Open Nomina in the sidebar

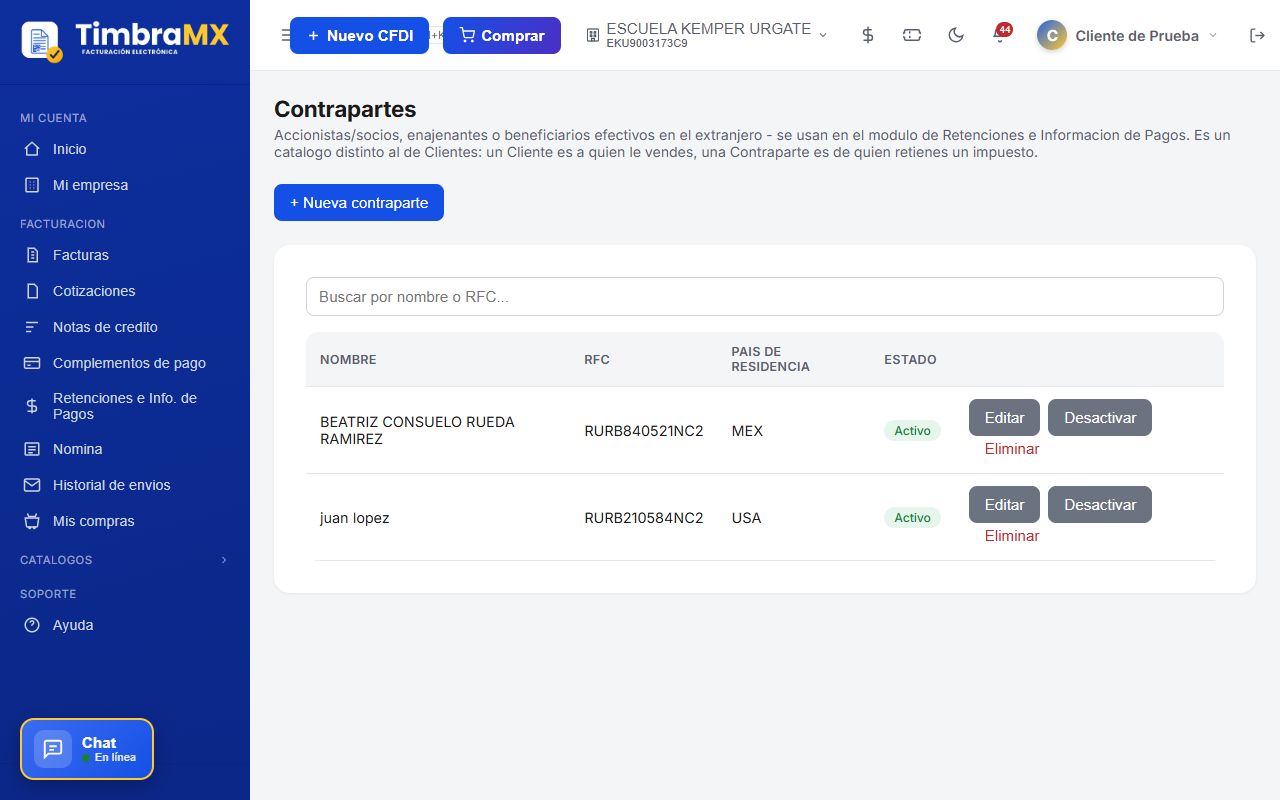click(125, 449)
